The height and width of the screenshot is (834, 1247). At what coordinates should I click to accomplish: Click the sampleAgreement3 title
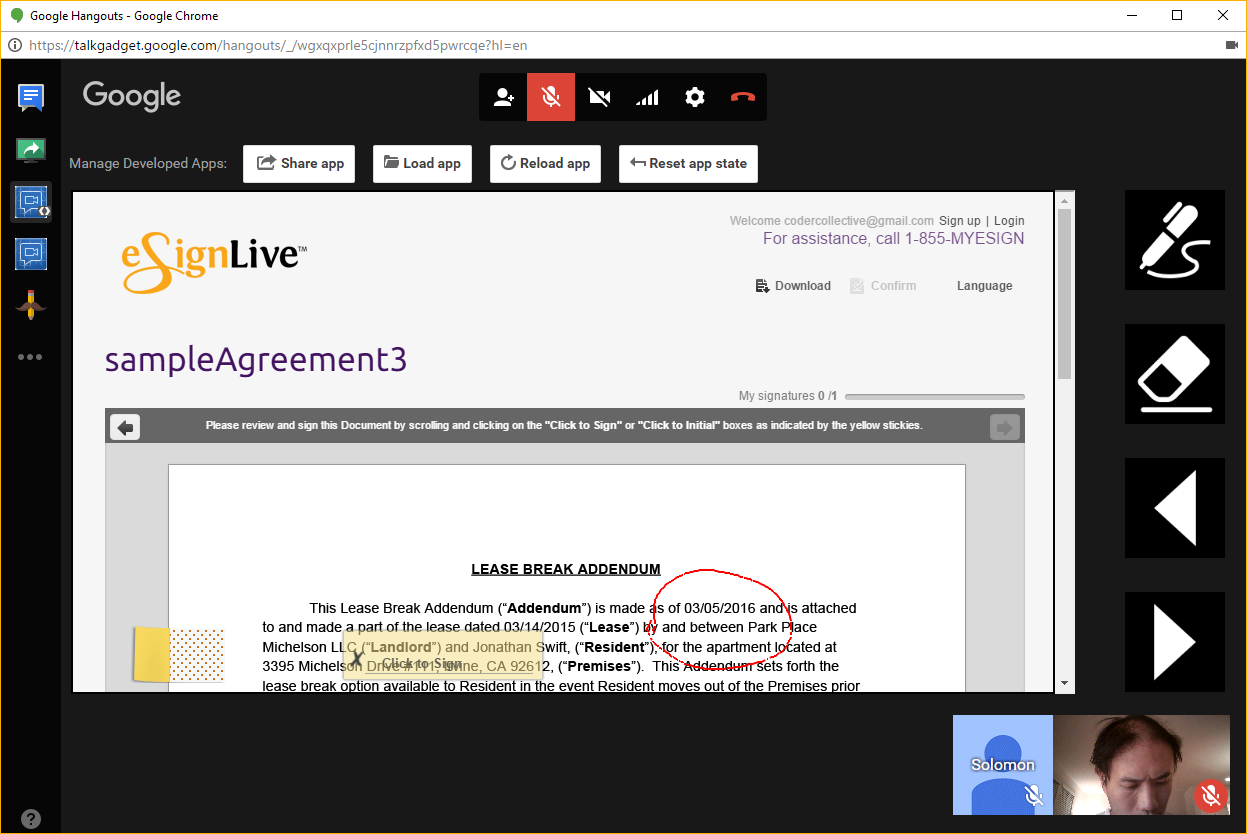256,359
